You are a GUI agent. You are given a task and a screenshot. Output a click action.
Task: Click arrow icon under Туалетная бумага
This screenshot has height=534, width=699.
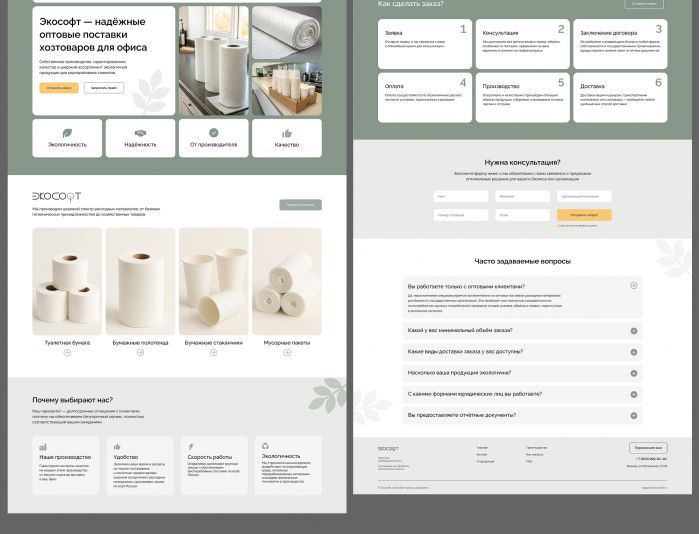point(67,353)
